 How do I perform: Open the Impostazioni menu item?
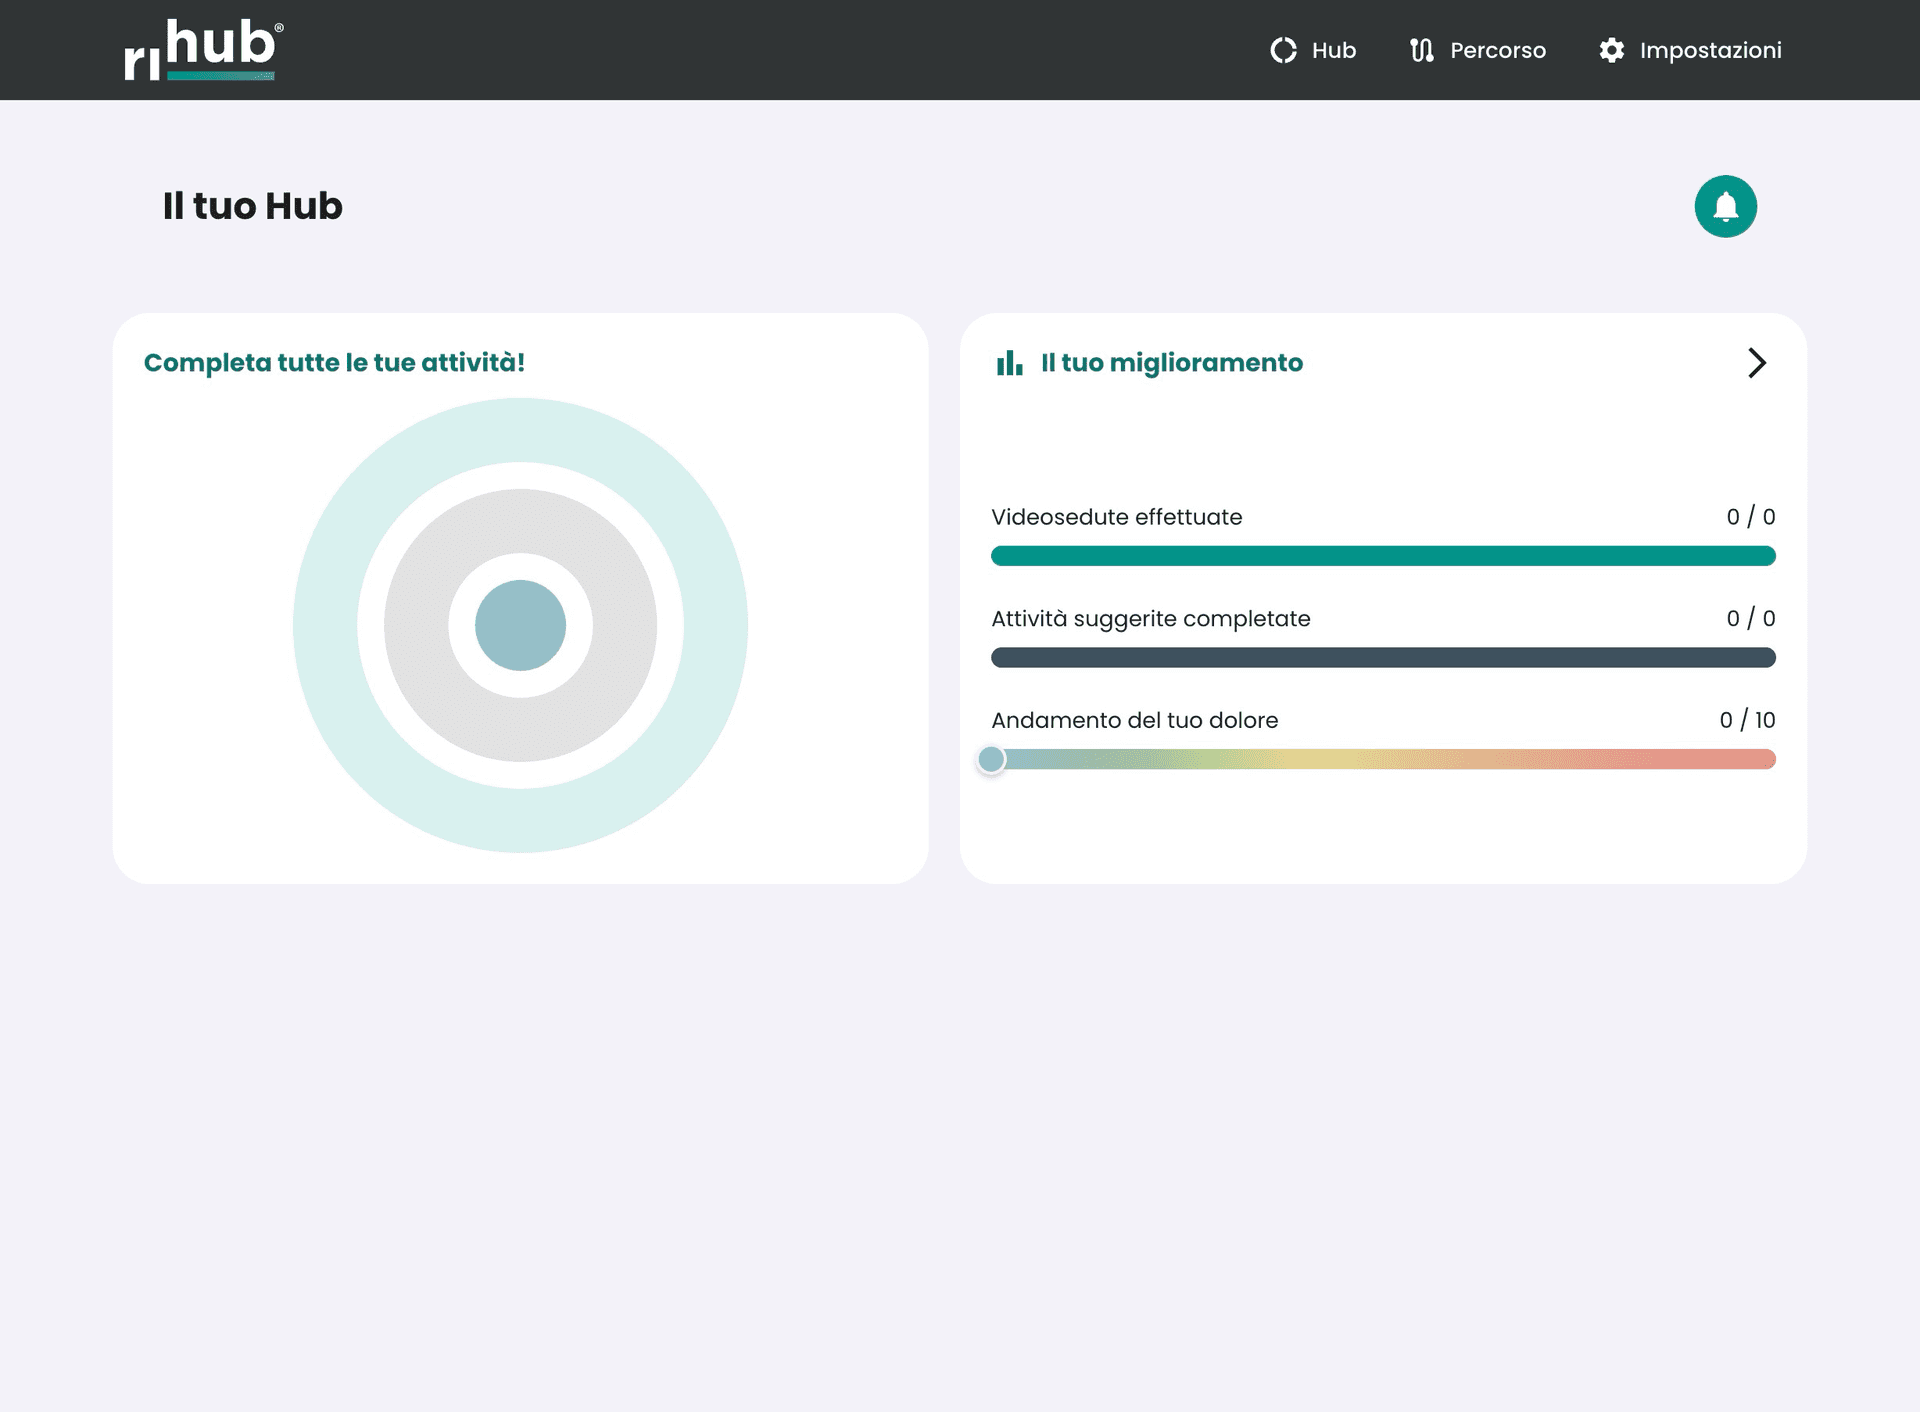1710,50
